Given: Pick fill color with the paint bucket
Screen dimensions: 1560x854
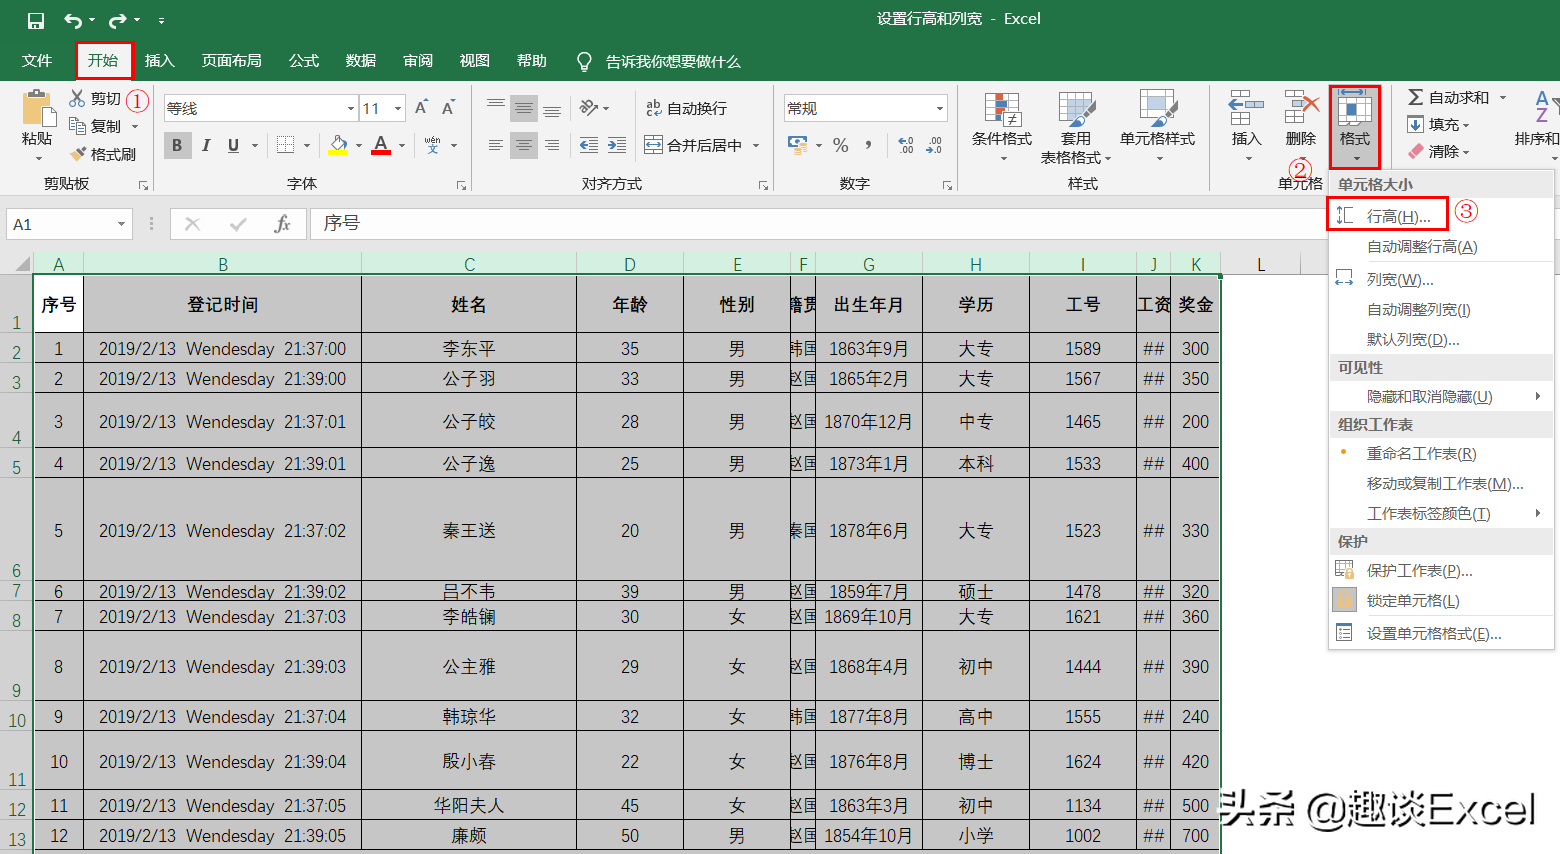Looking at the screenshot, I should pyautogui.click(x=338, y=145).
